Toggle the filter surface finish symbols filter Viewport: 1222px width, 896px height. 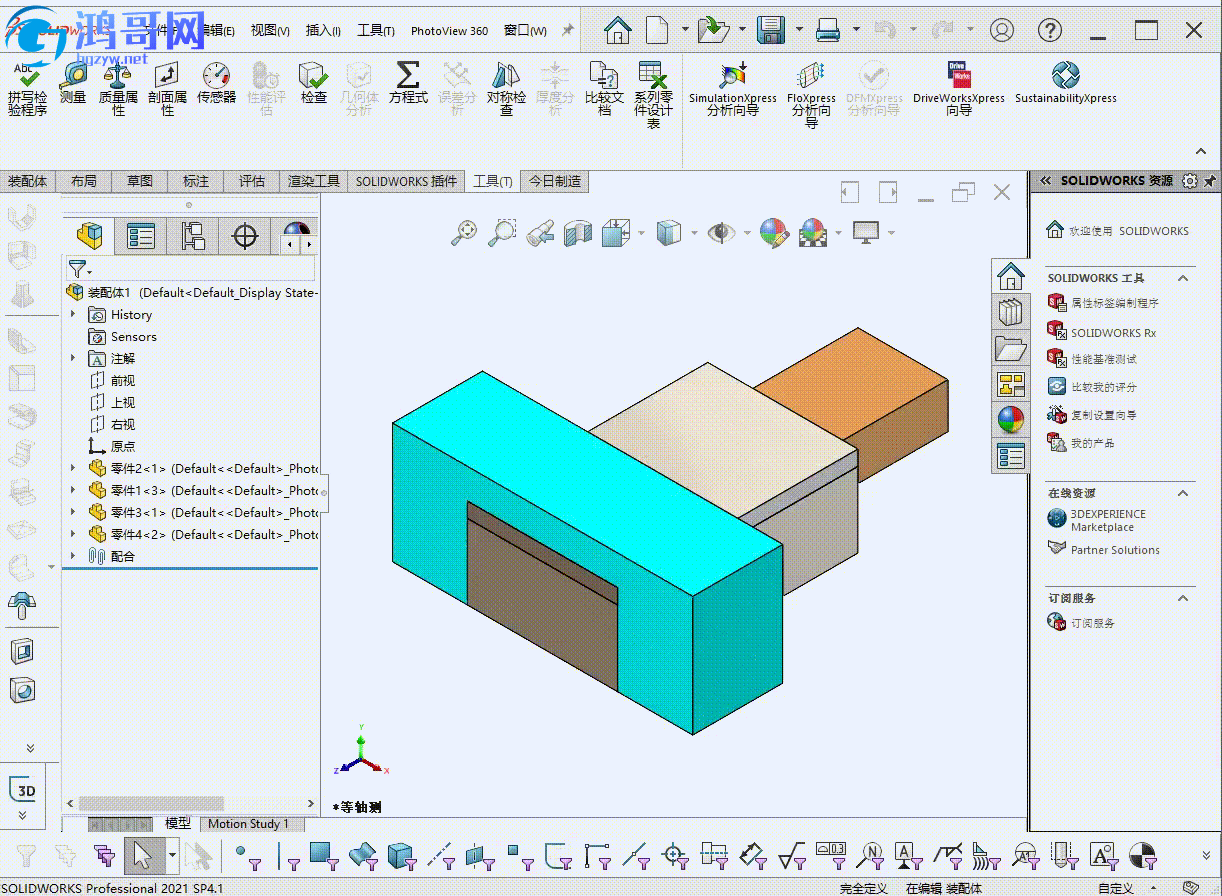point(793,857)
